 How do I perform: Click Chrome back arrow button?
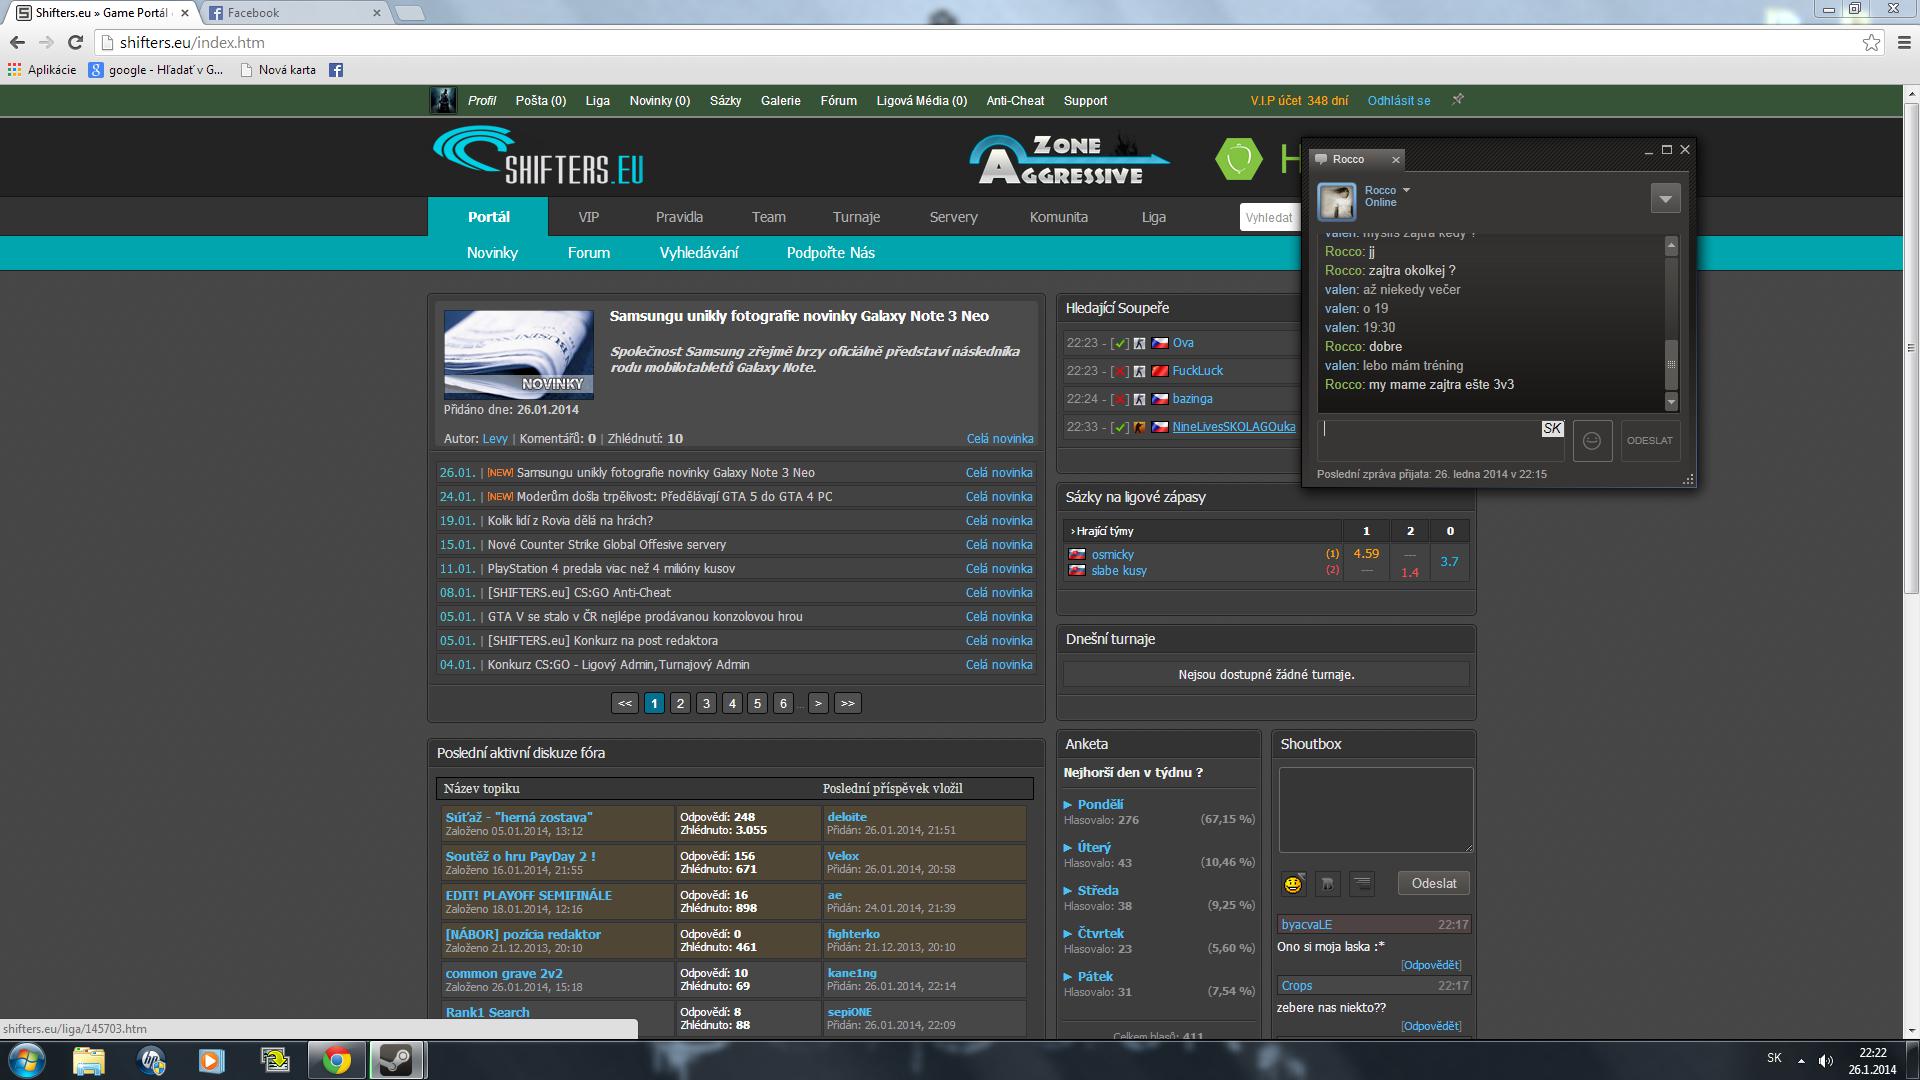(17, 42)
